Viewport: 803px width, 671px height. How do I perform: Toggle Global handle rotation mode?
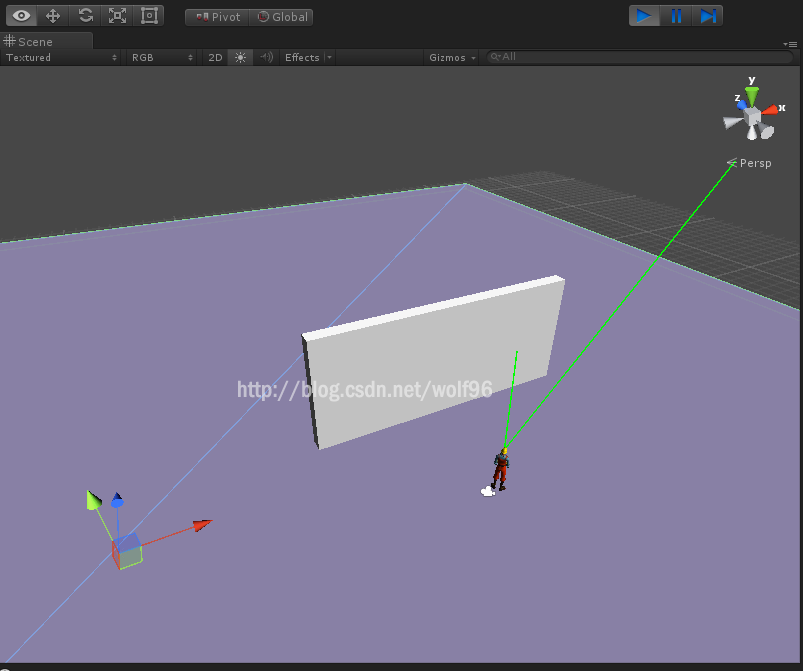tap(281, 17)
